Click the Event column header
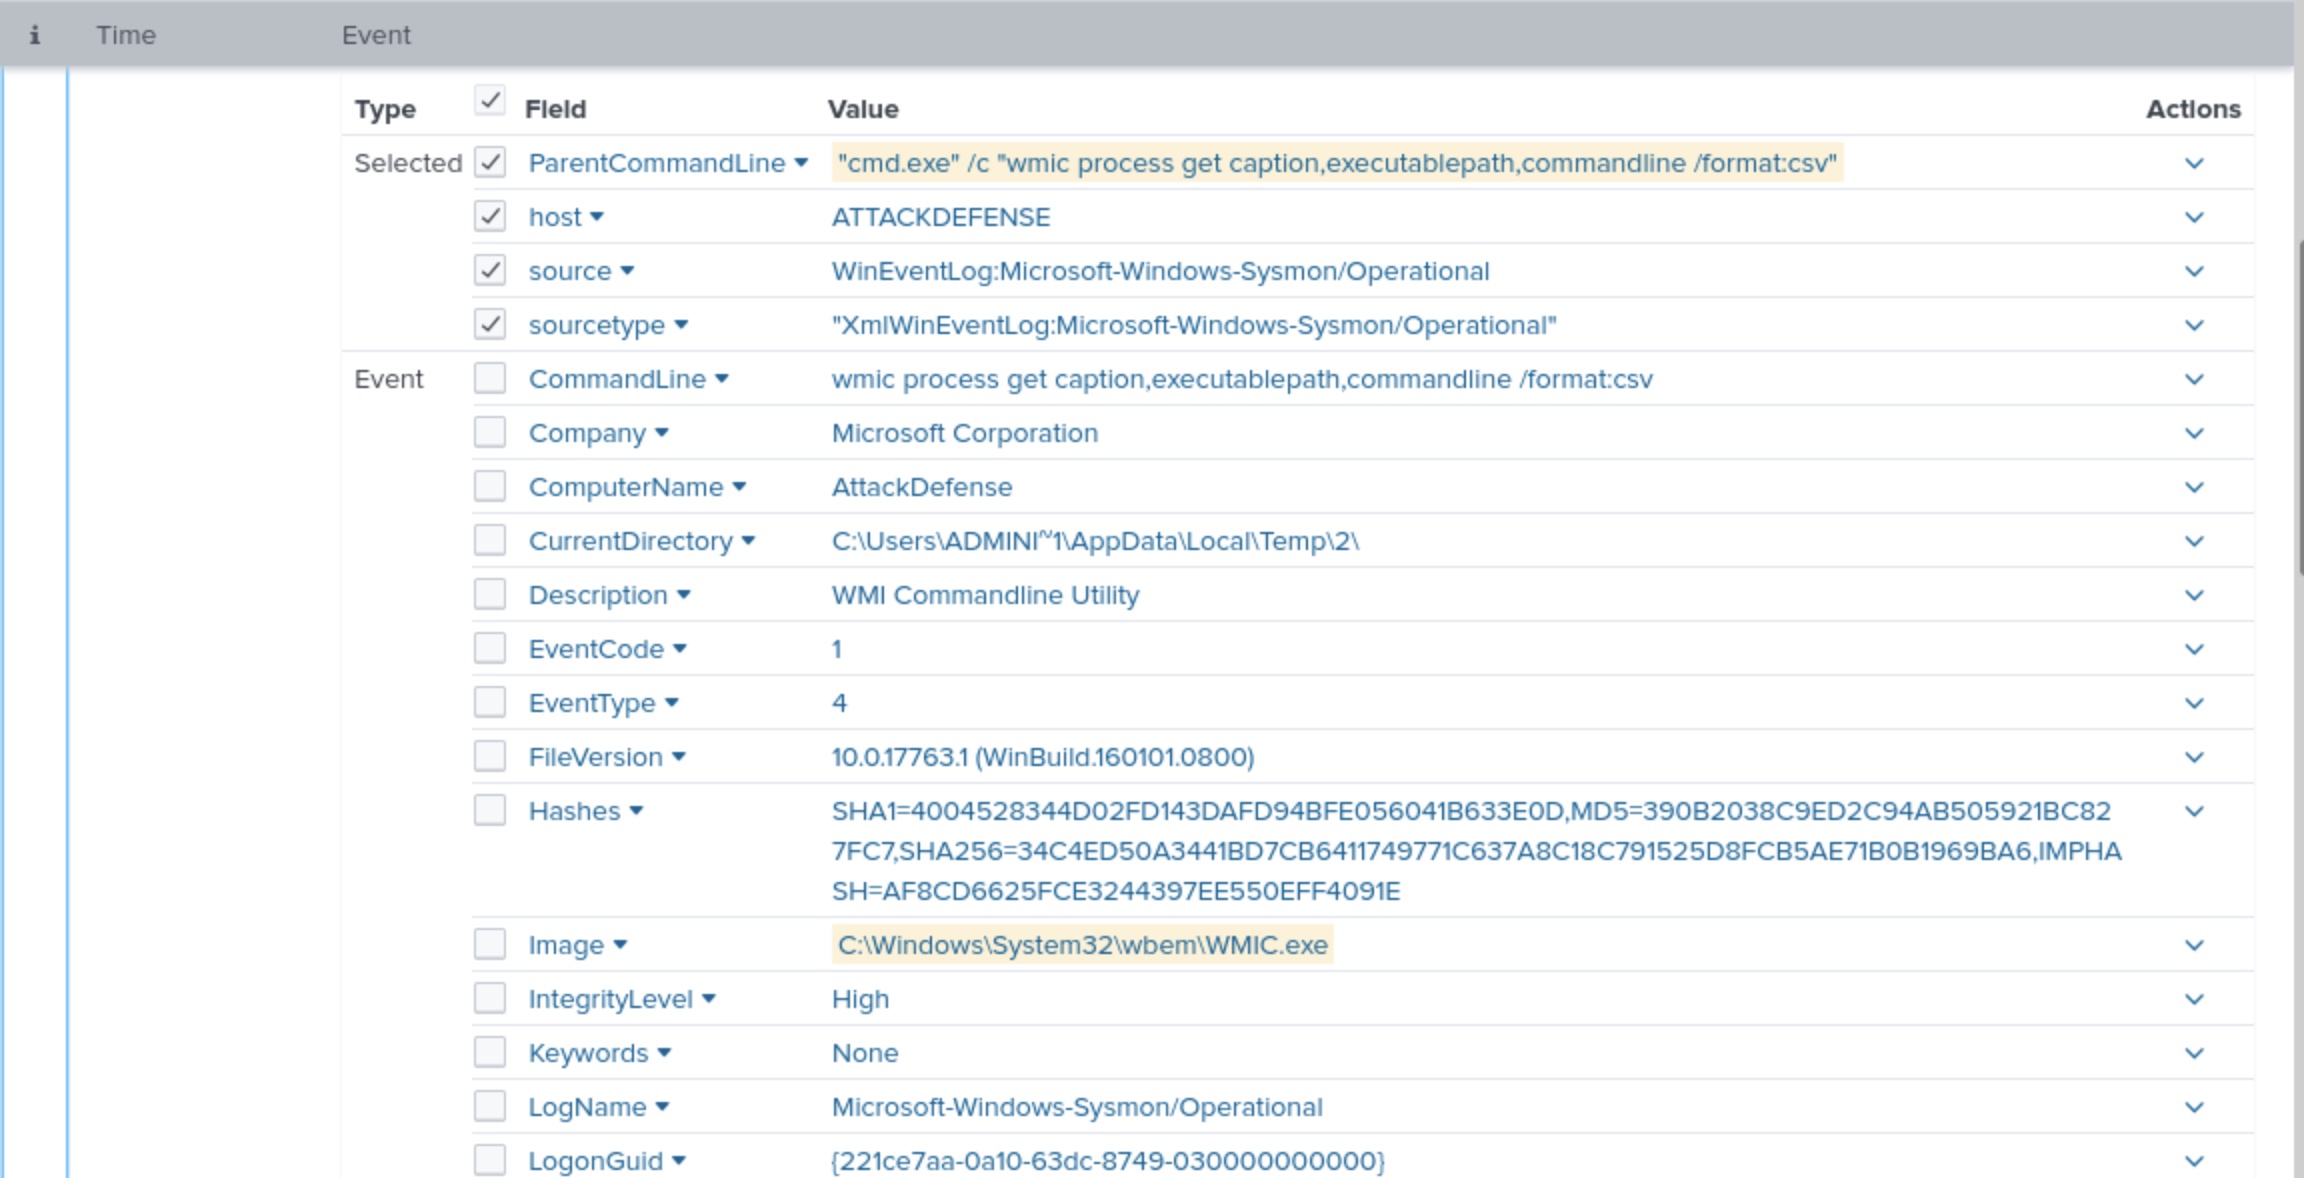2304x1178 pixels. [376, 35]
